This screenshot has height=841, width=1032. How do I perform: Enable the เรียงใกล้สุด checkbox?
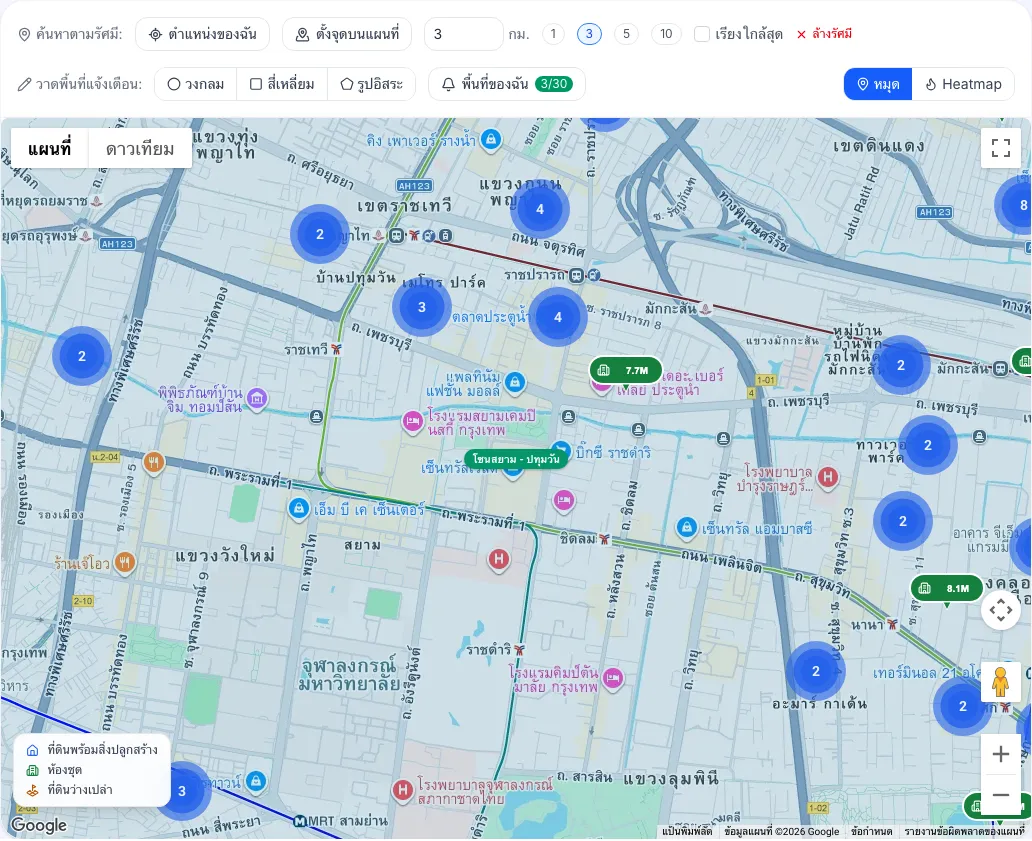coord(702,34)
